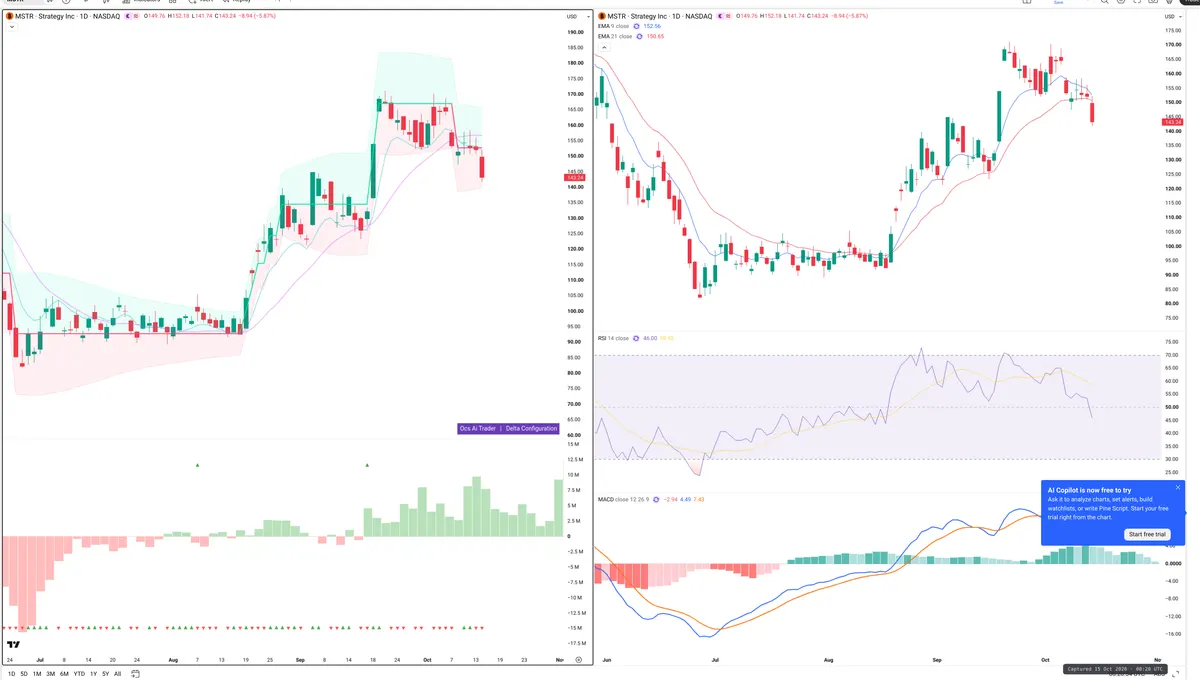Viewport: 1200px width, 680px height.
Task: Select the 1M time range
Action: [37, 674]
